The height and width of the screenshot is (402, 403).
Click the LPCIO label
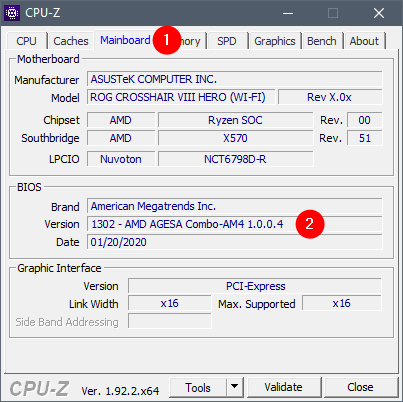tap(64, 159)
